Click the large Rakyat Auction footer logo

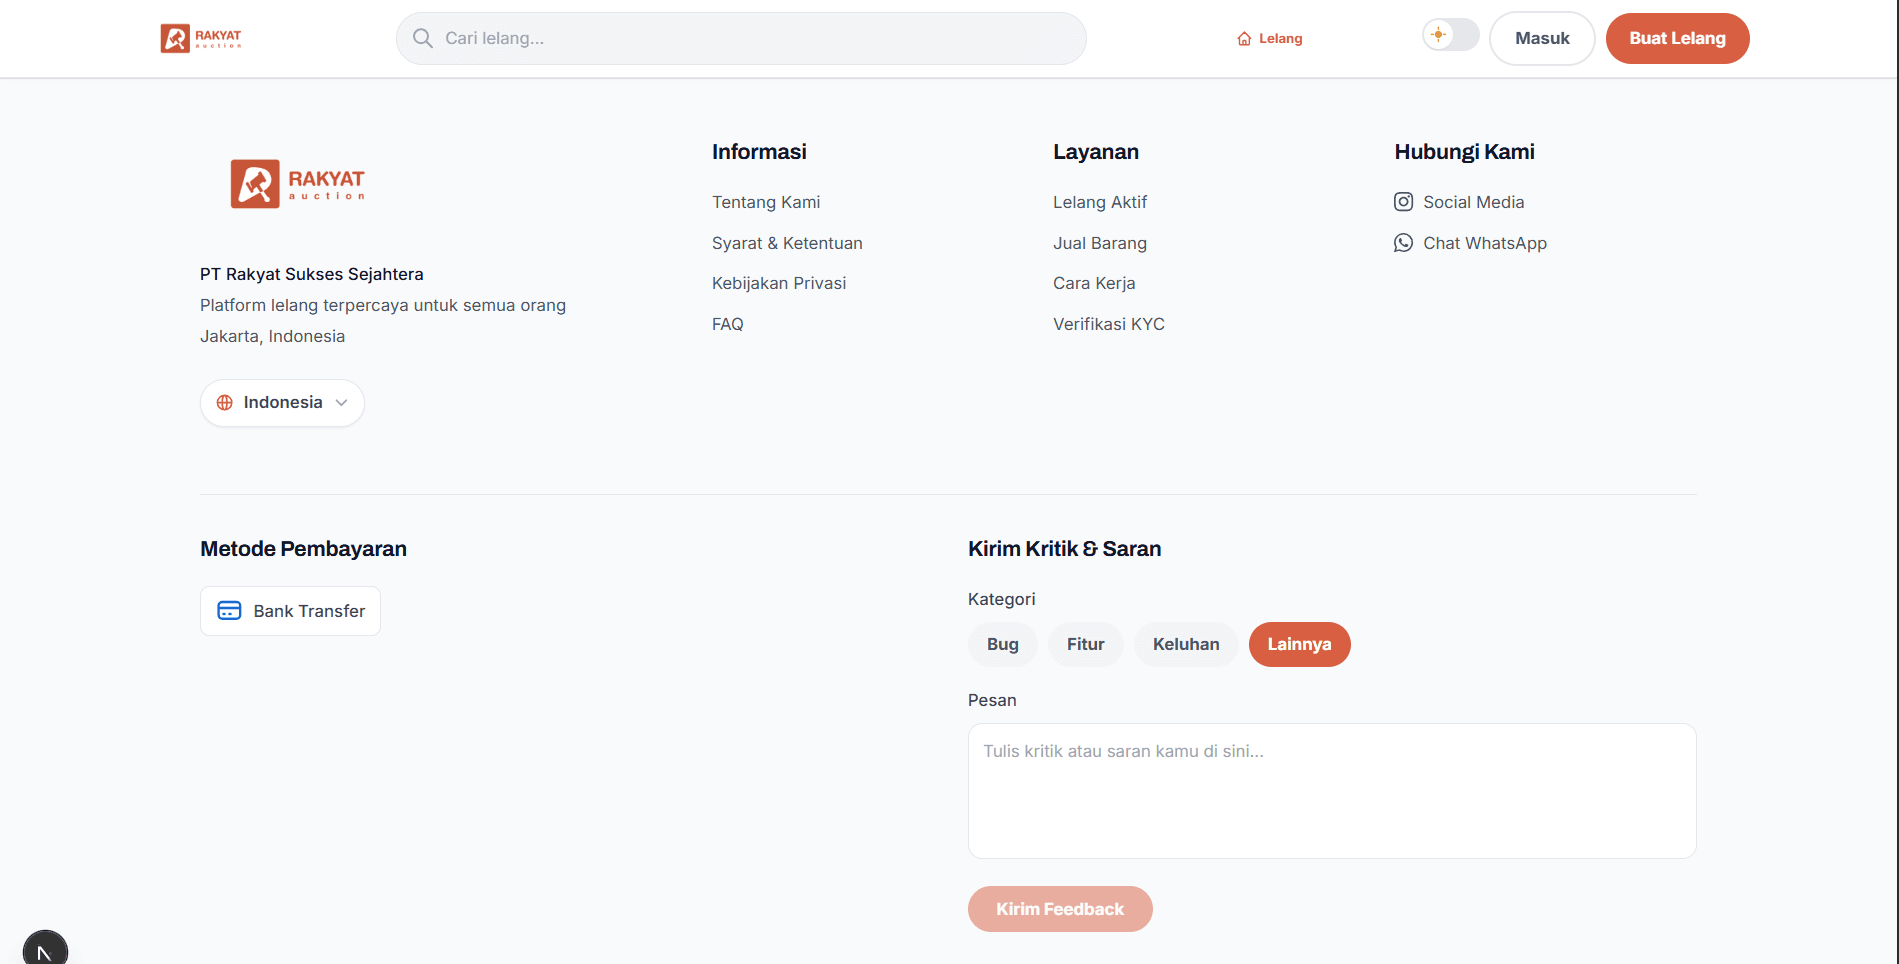(x=298, y=184)
